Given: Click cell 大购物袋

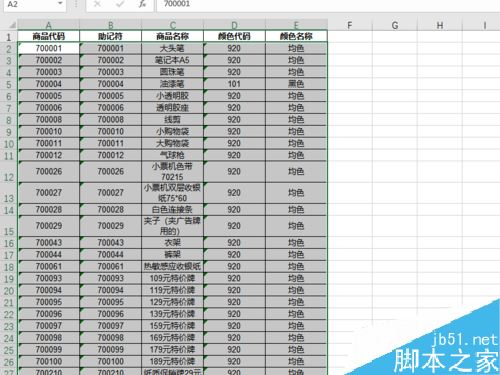Looking at the screenshot, I should pyautogui.click(x=173, y=143).
